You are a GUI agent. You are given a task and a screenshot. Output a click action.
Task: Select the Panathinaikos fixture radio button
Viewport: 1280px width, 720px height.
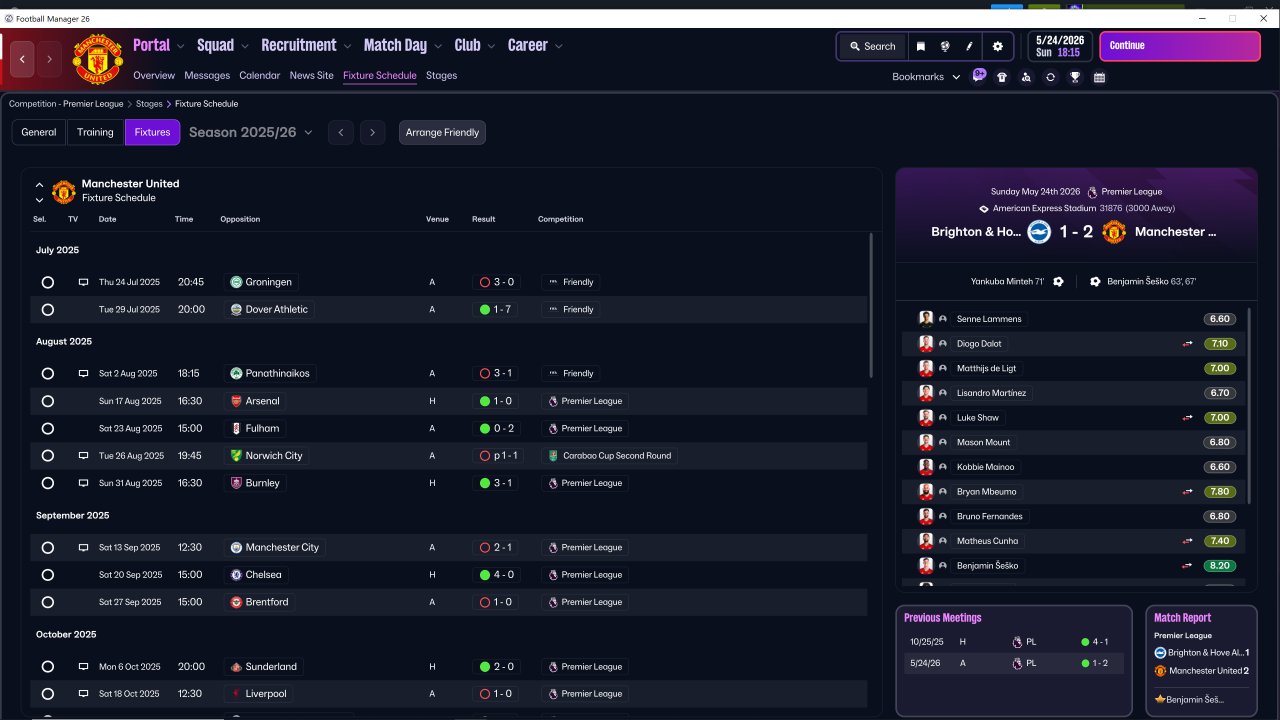pyautogui.click(x=47, y=374)
